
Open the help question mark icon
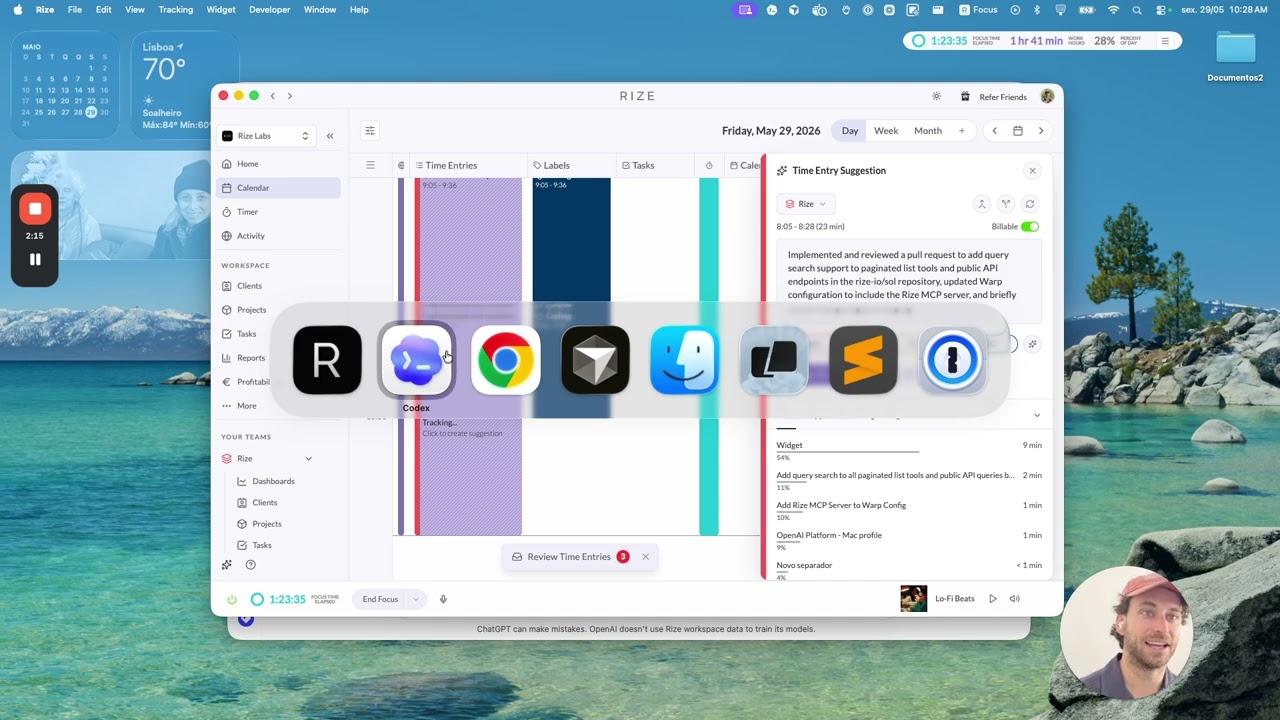coord(251,565)
